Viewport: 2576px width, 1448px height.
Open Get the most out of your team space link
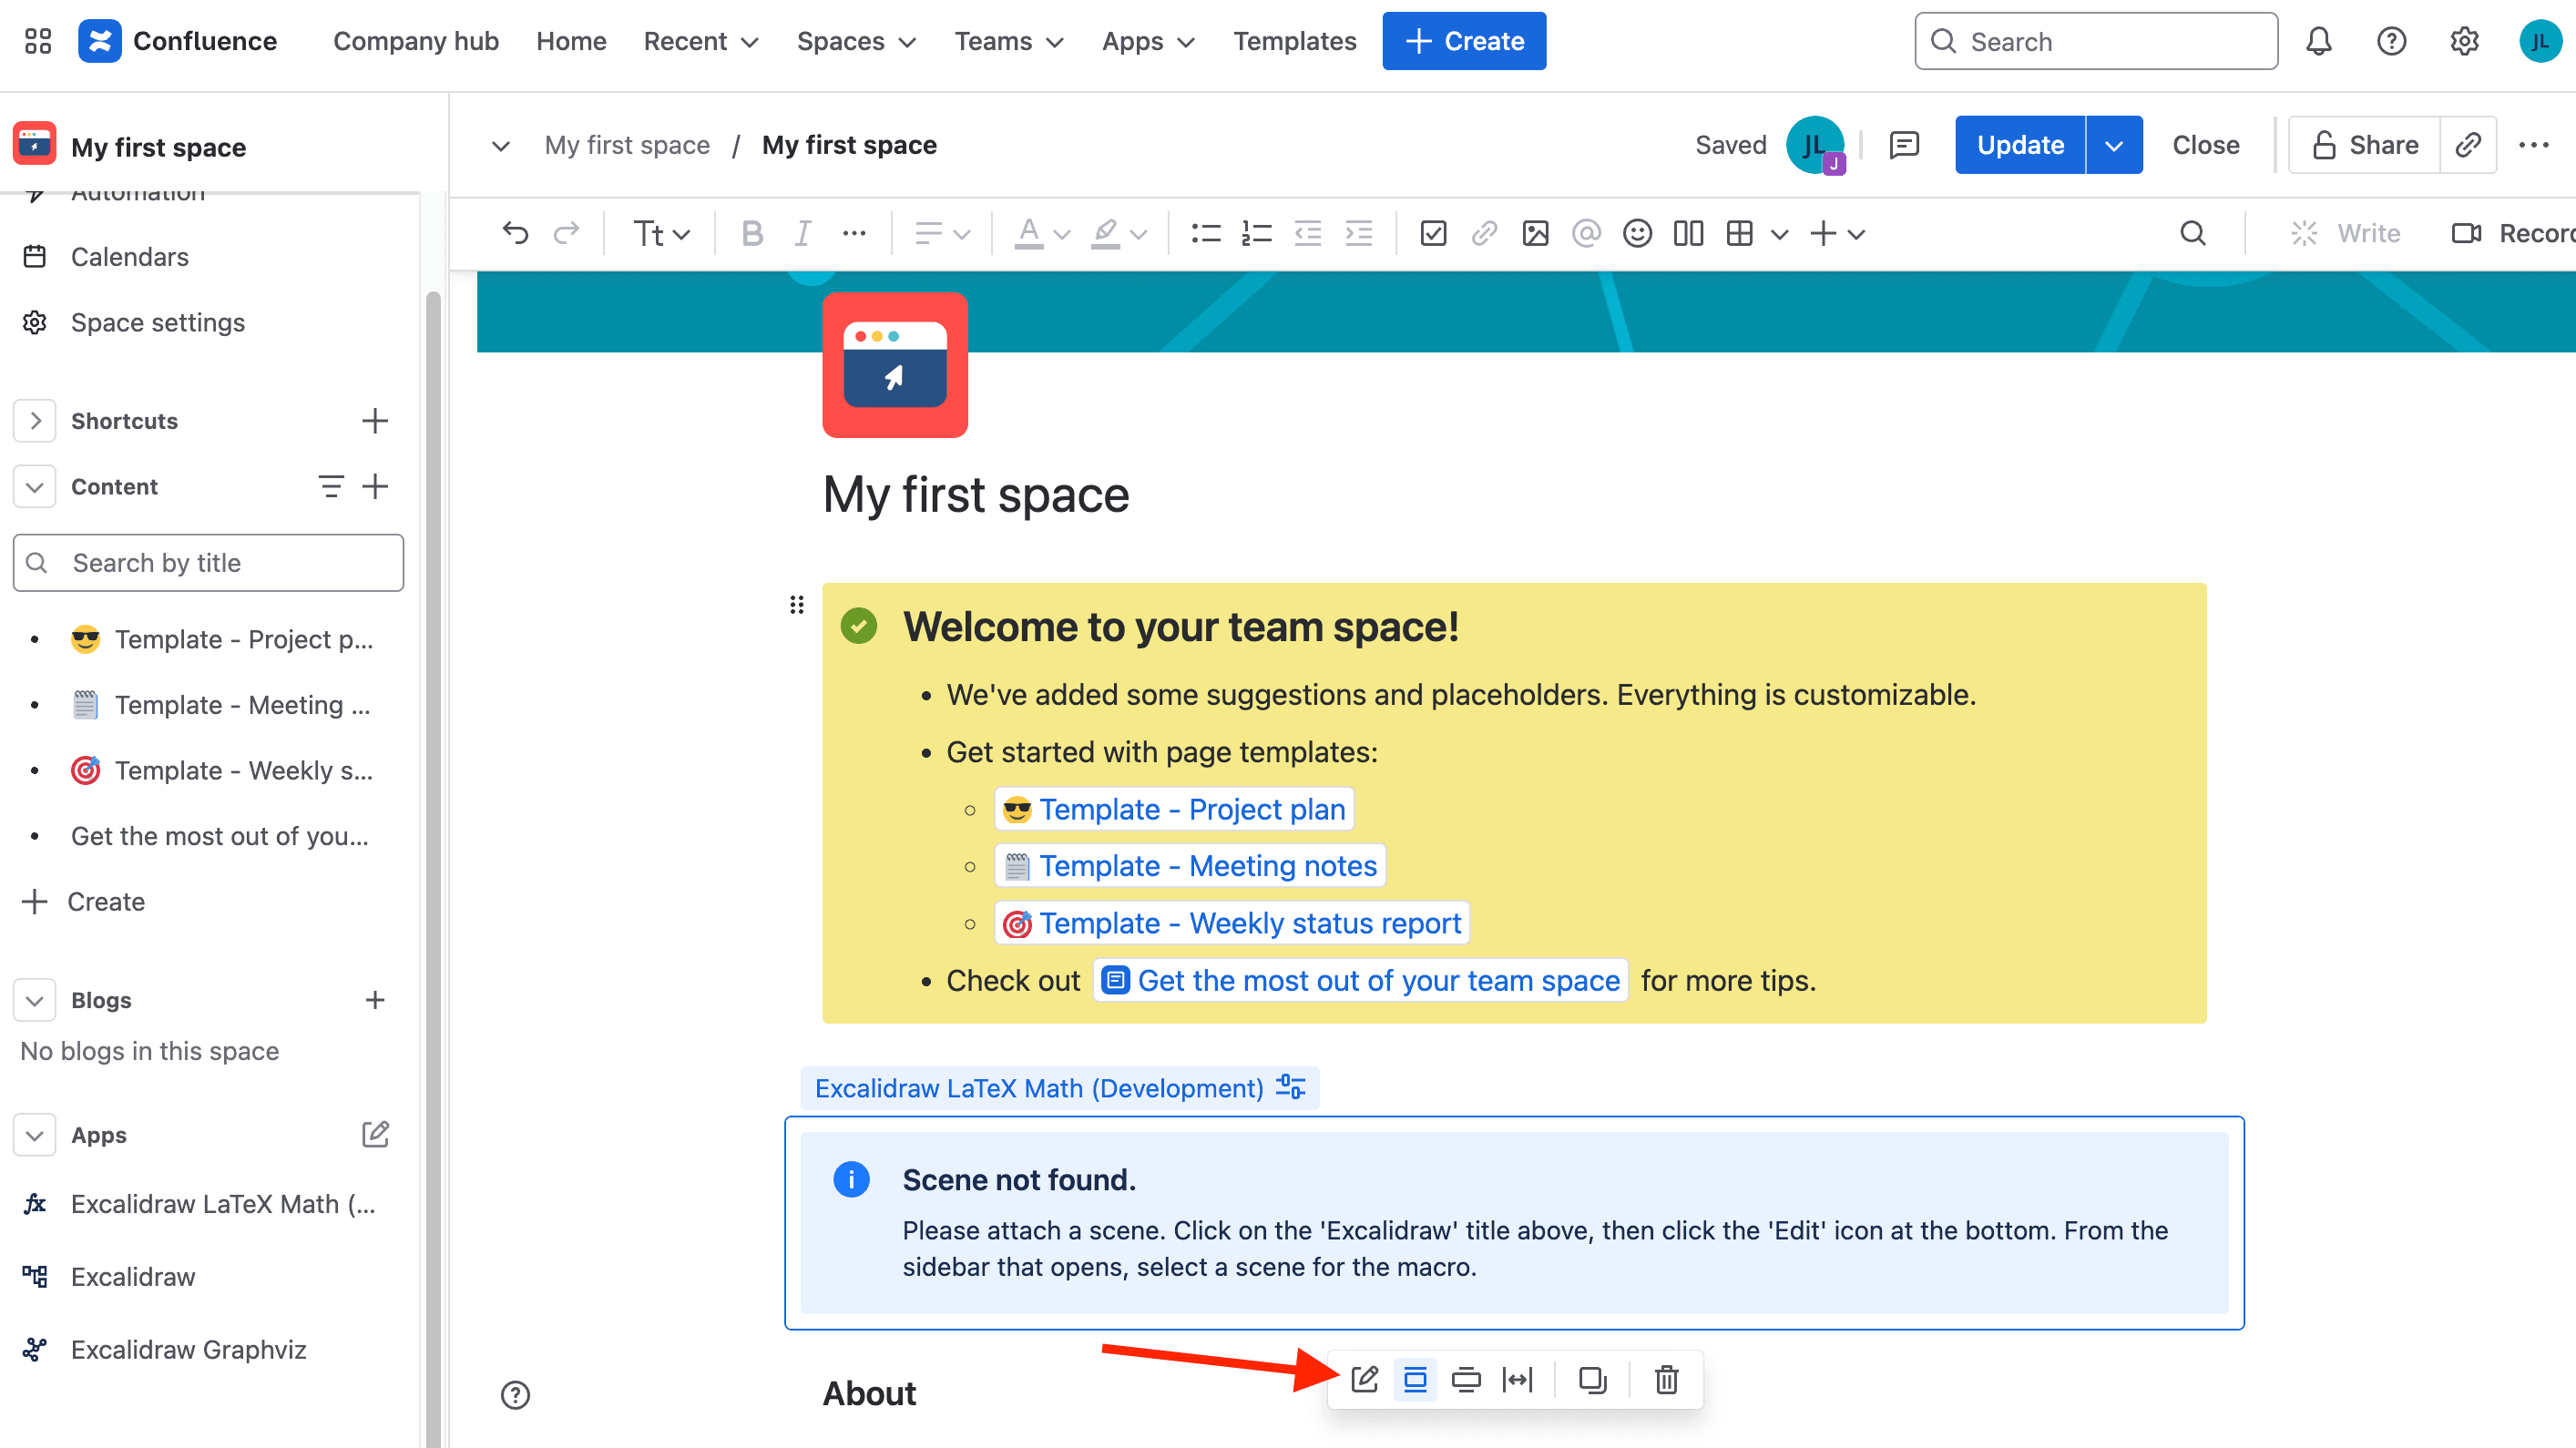pos(1360,980)
